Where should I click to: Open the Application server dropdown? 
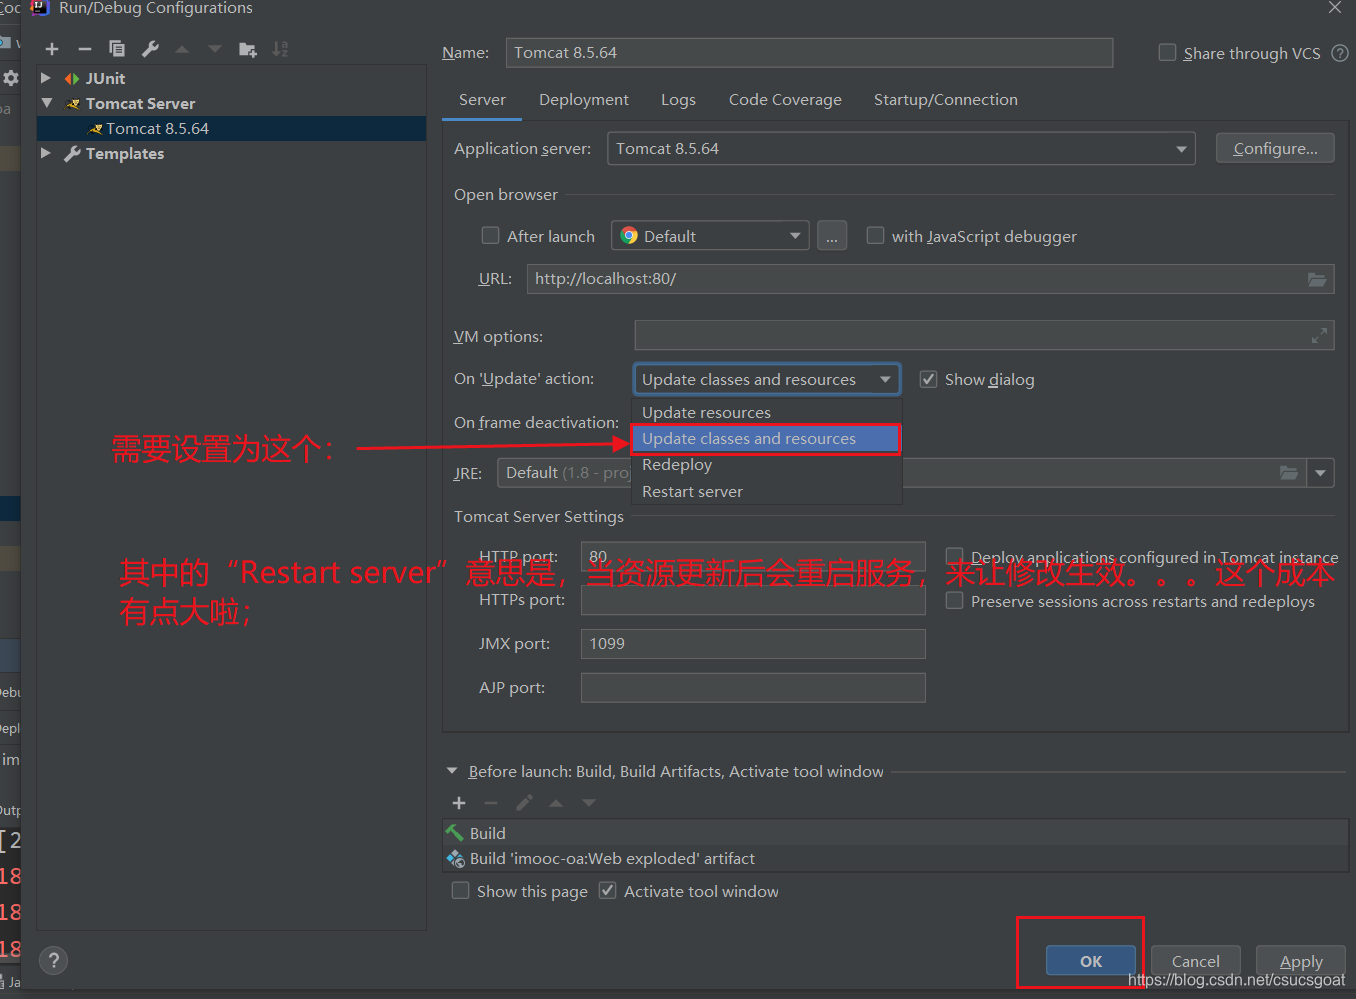tap(901, 149)
